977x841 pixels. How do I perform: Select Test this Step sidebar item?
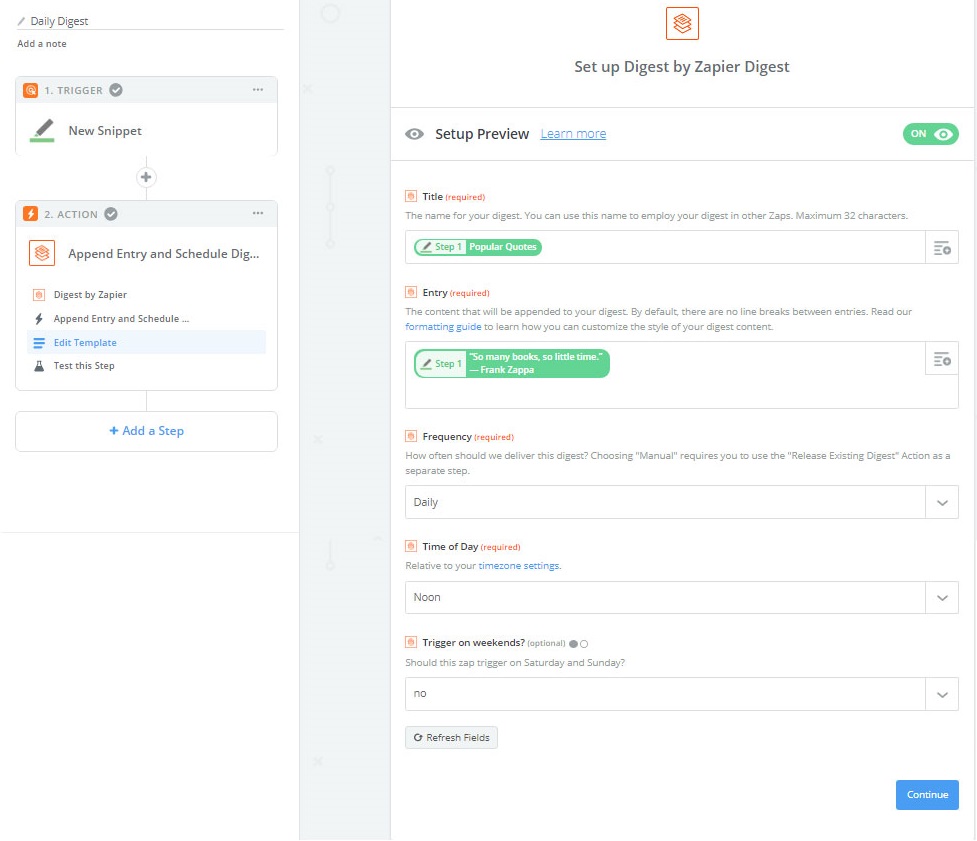click(x=146, y=366)
